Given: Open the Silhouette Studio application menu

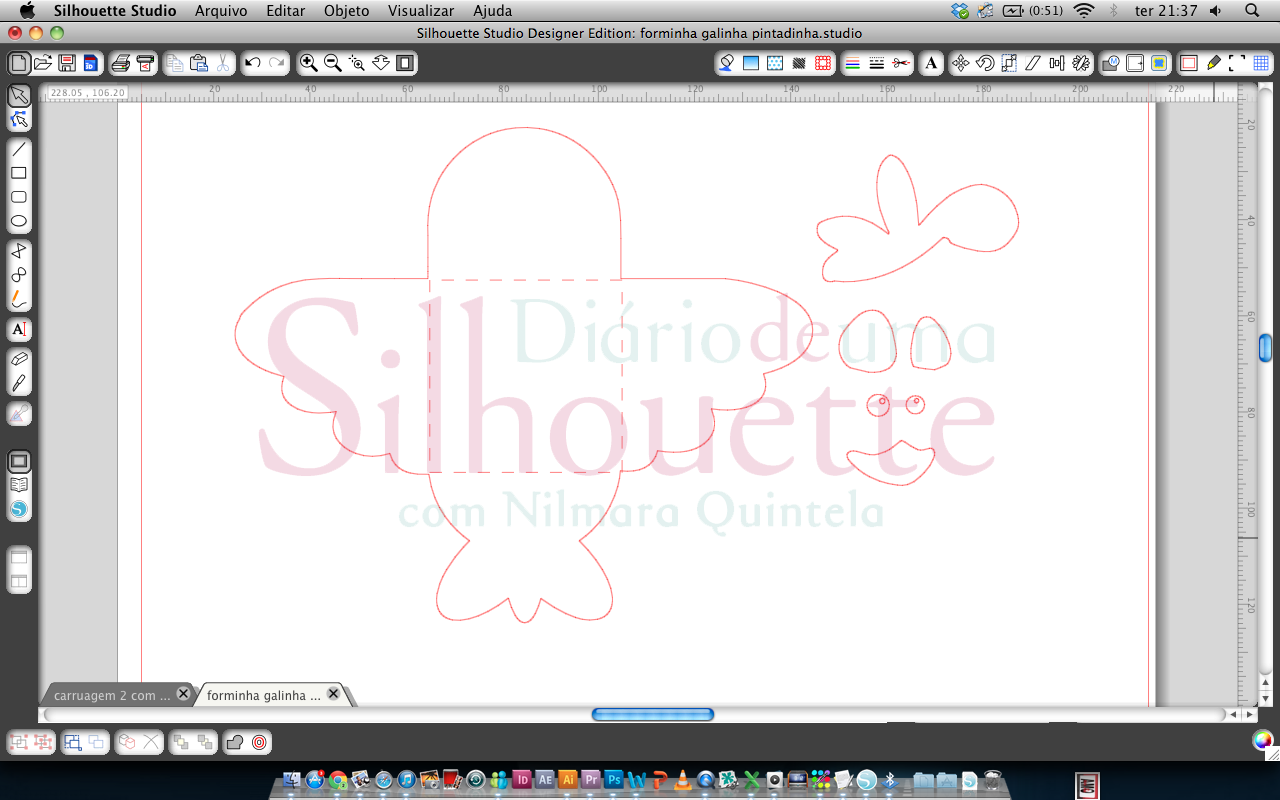Looking at the screenshot, I should (115, 11).
